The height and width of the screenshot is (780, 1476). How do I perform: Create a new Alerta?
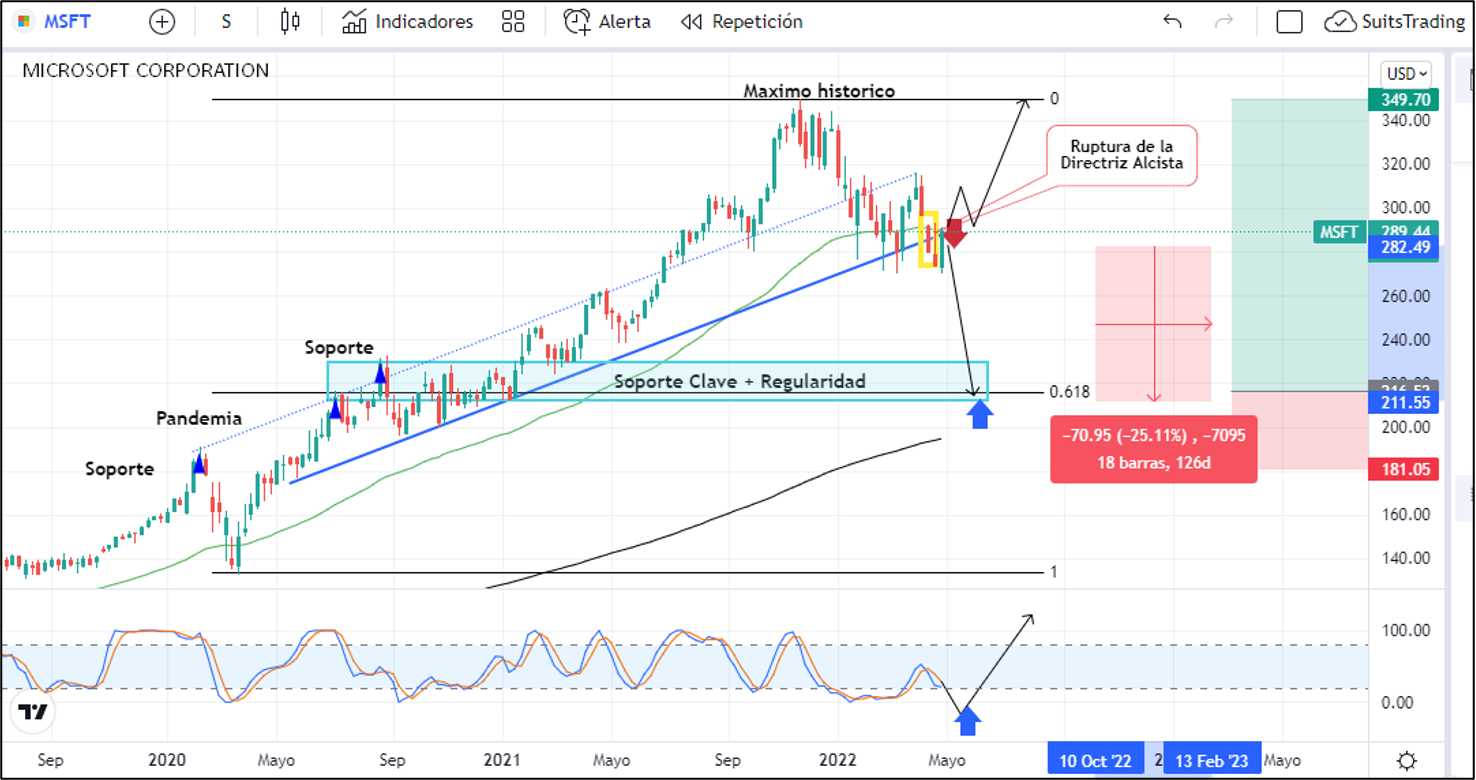pos(607,22)
